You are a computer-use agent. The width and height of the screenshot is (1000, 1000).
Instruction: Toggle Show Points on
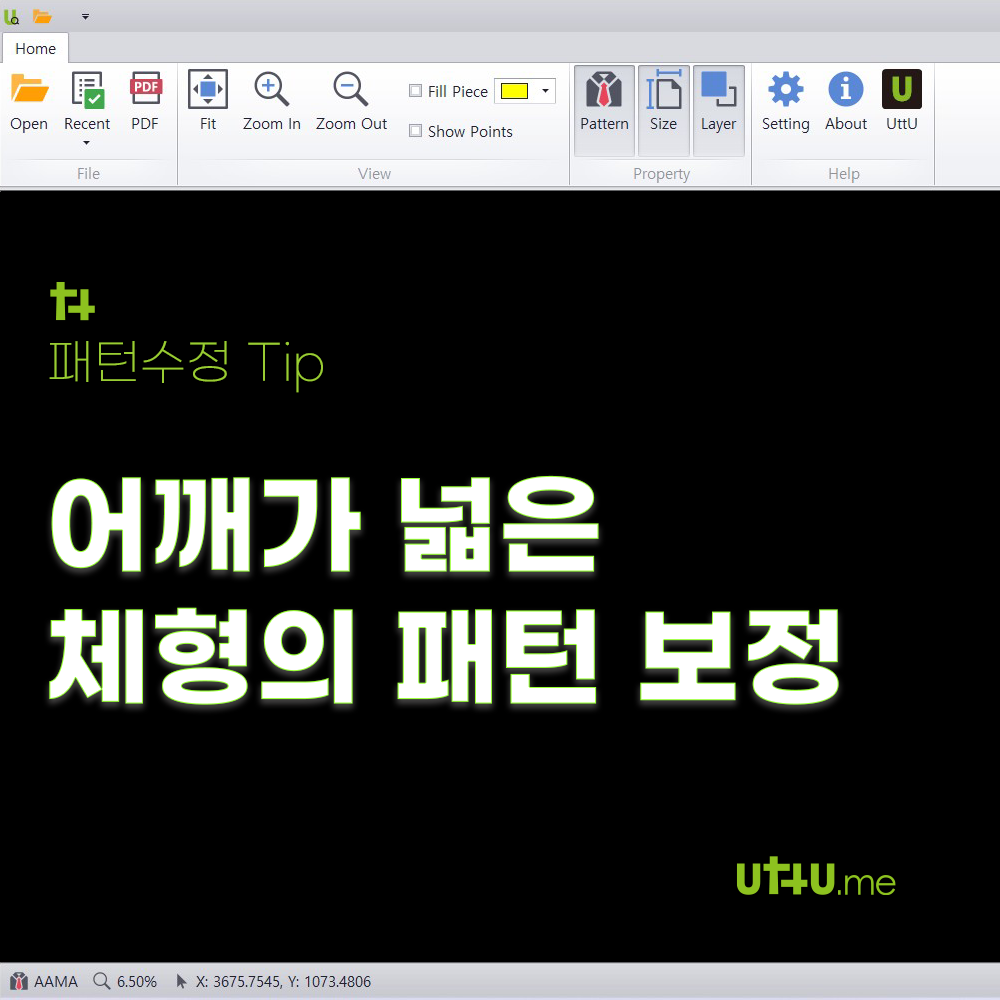(415, 131)
